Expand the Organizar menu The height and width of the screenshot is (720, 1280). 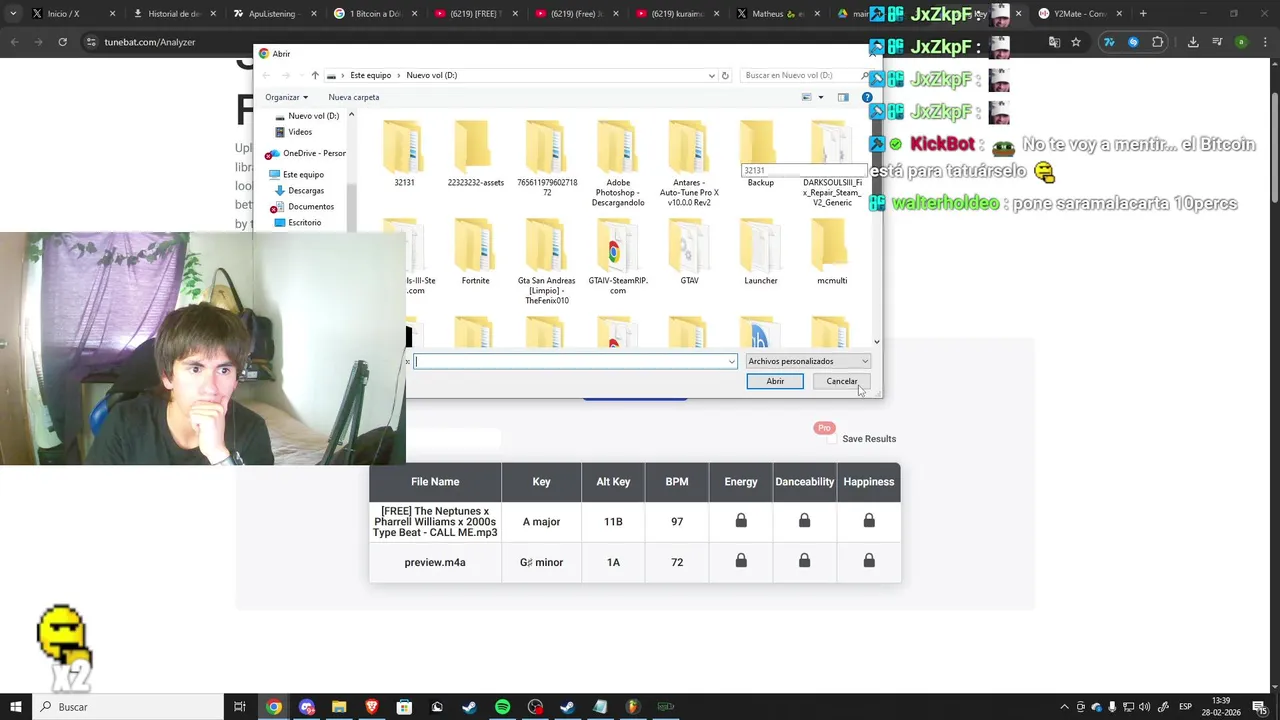point(286,97)
